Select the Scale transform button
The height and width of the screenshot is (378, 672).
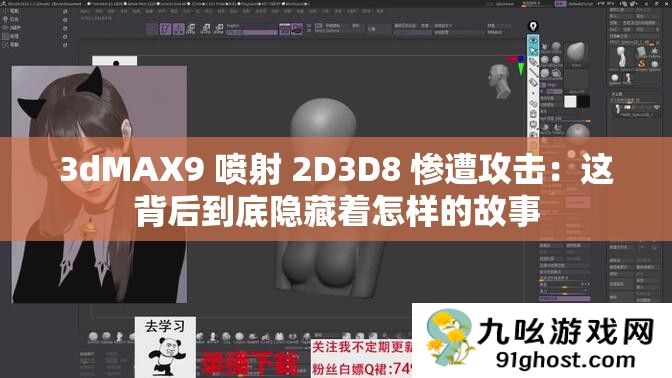205,29
